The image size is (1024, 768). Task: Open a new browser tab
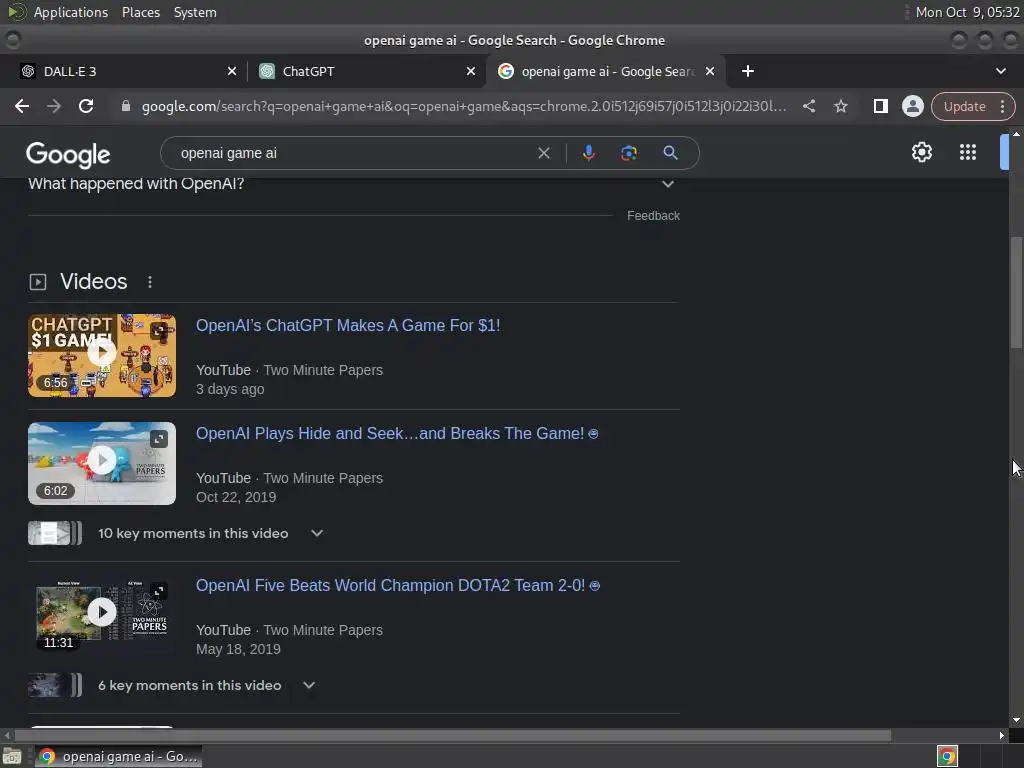pyautogui.click(x=748, y=71)
